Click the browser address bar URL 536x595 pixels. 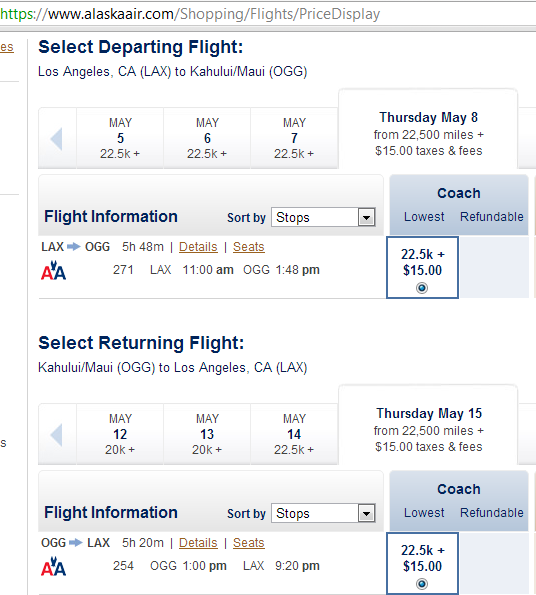[x=190, y=14]
